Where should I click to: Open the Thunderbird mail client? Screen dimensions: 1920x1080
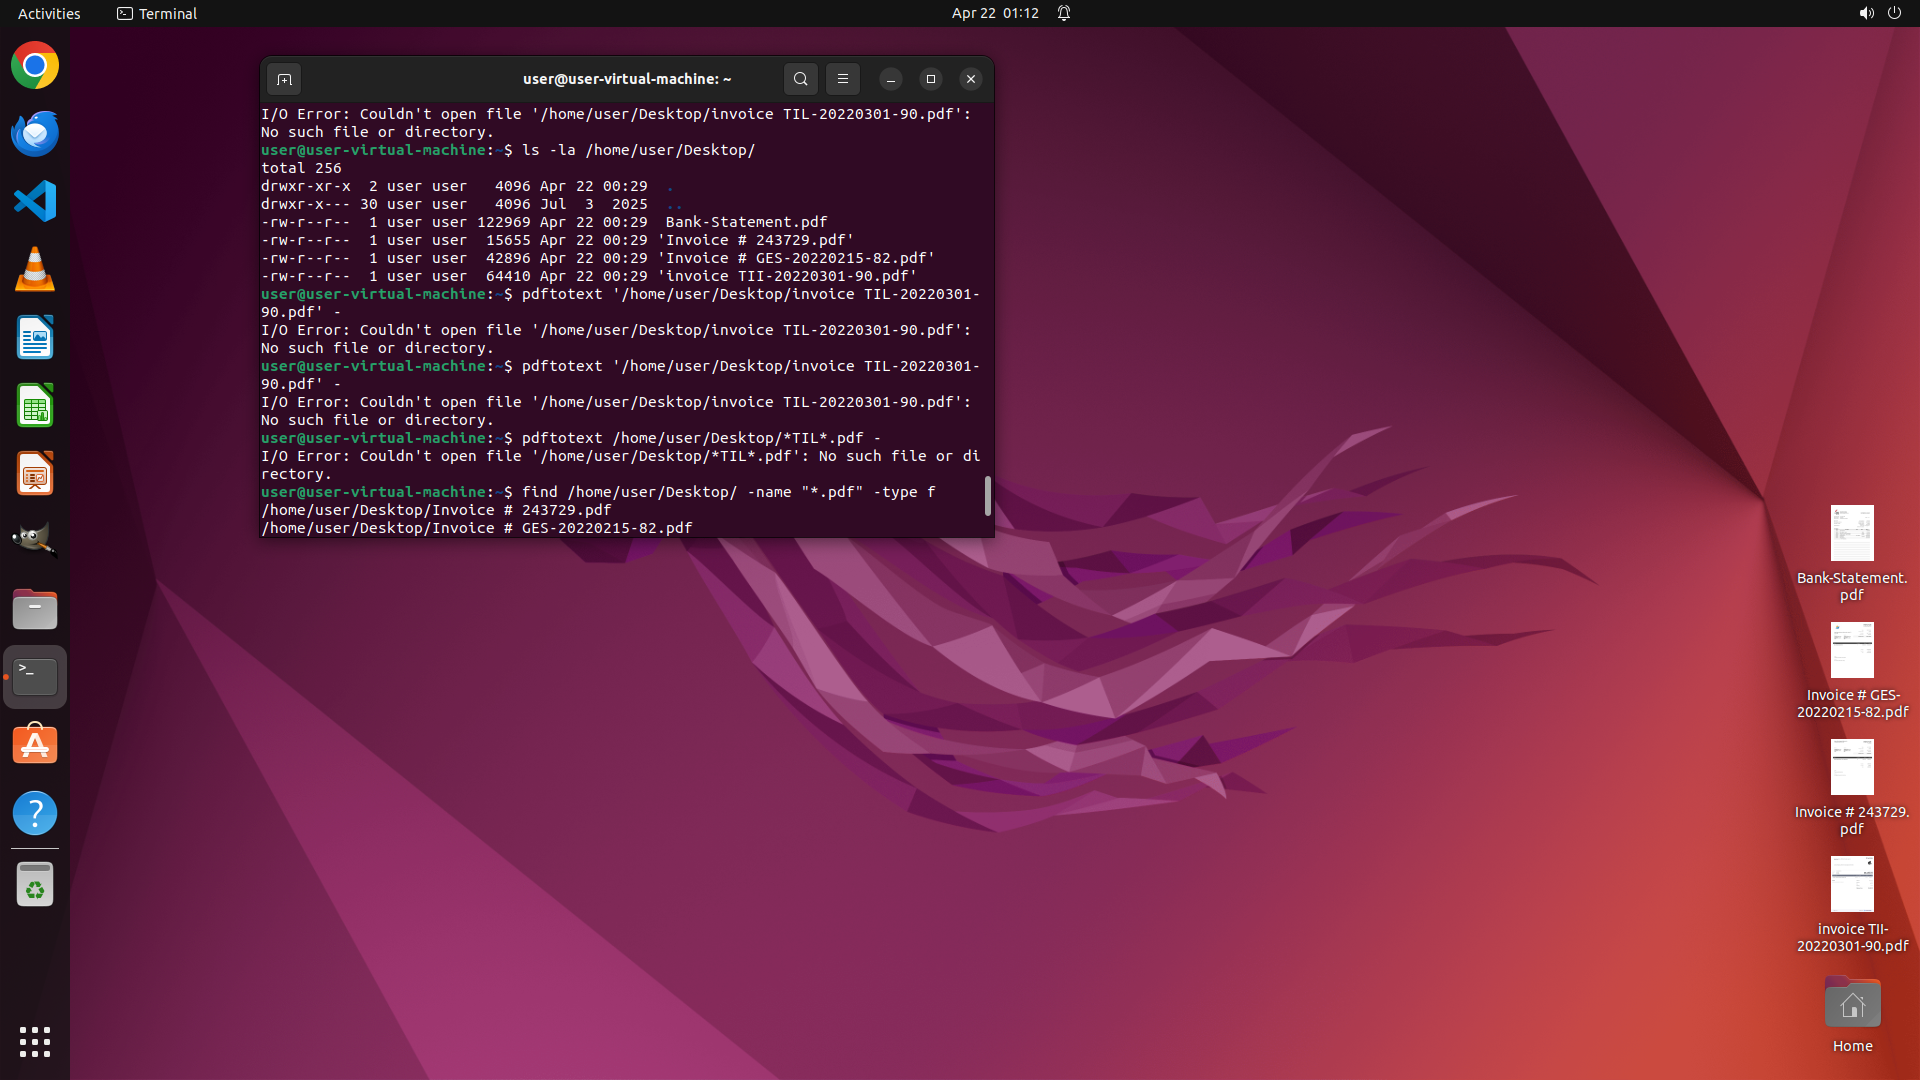(35, 134)
